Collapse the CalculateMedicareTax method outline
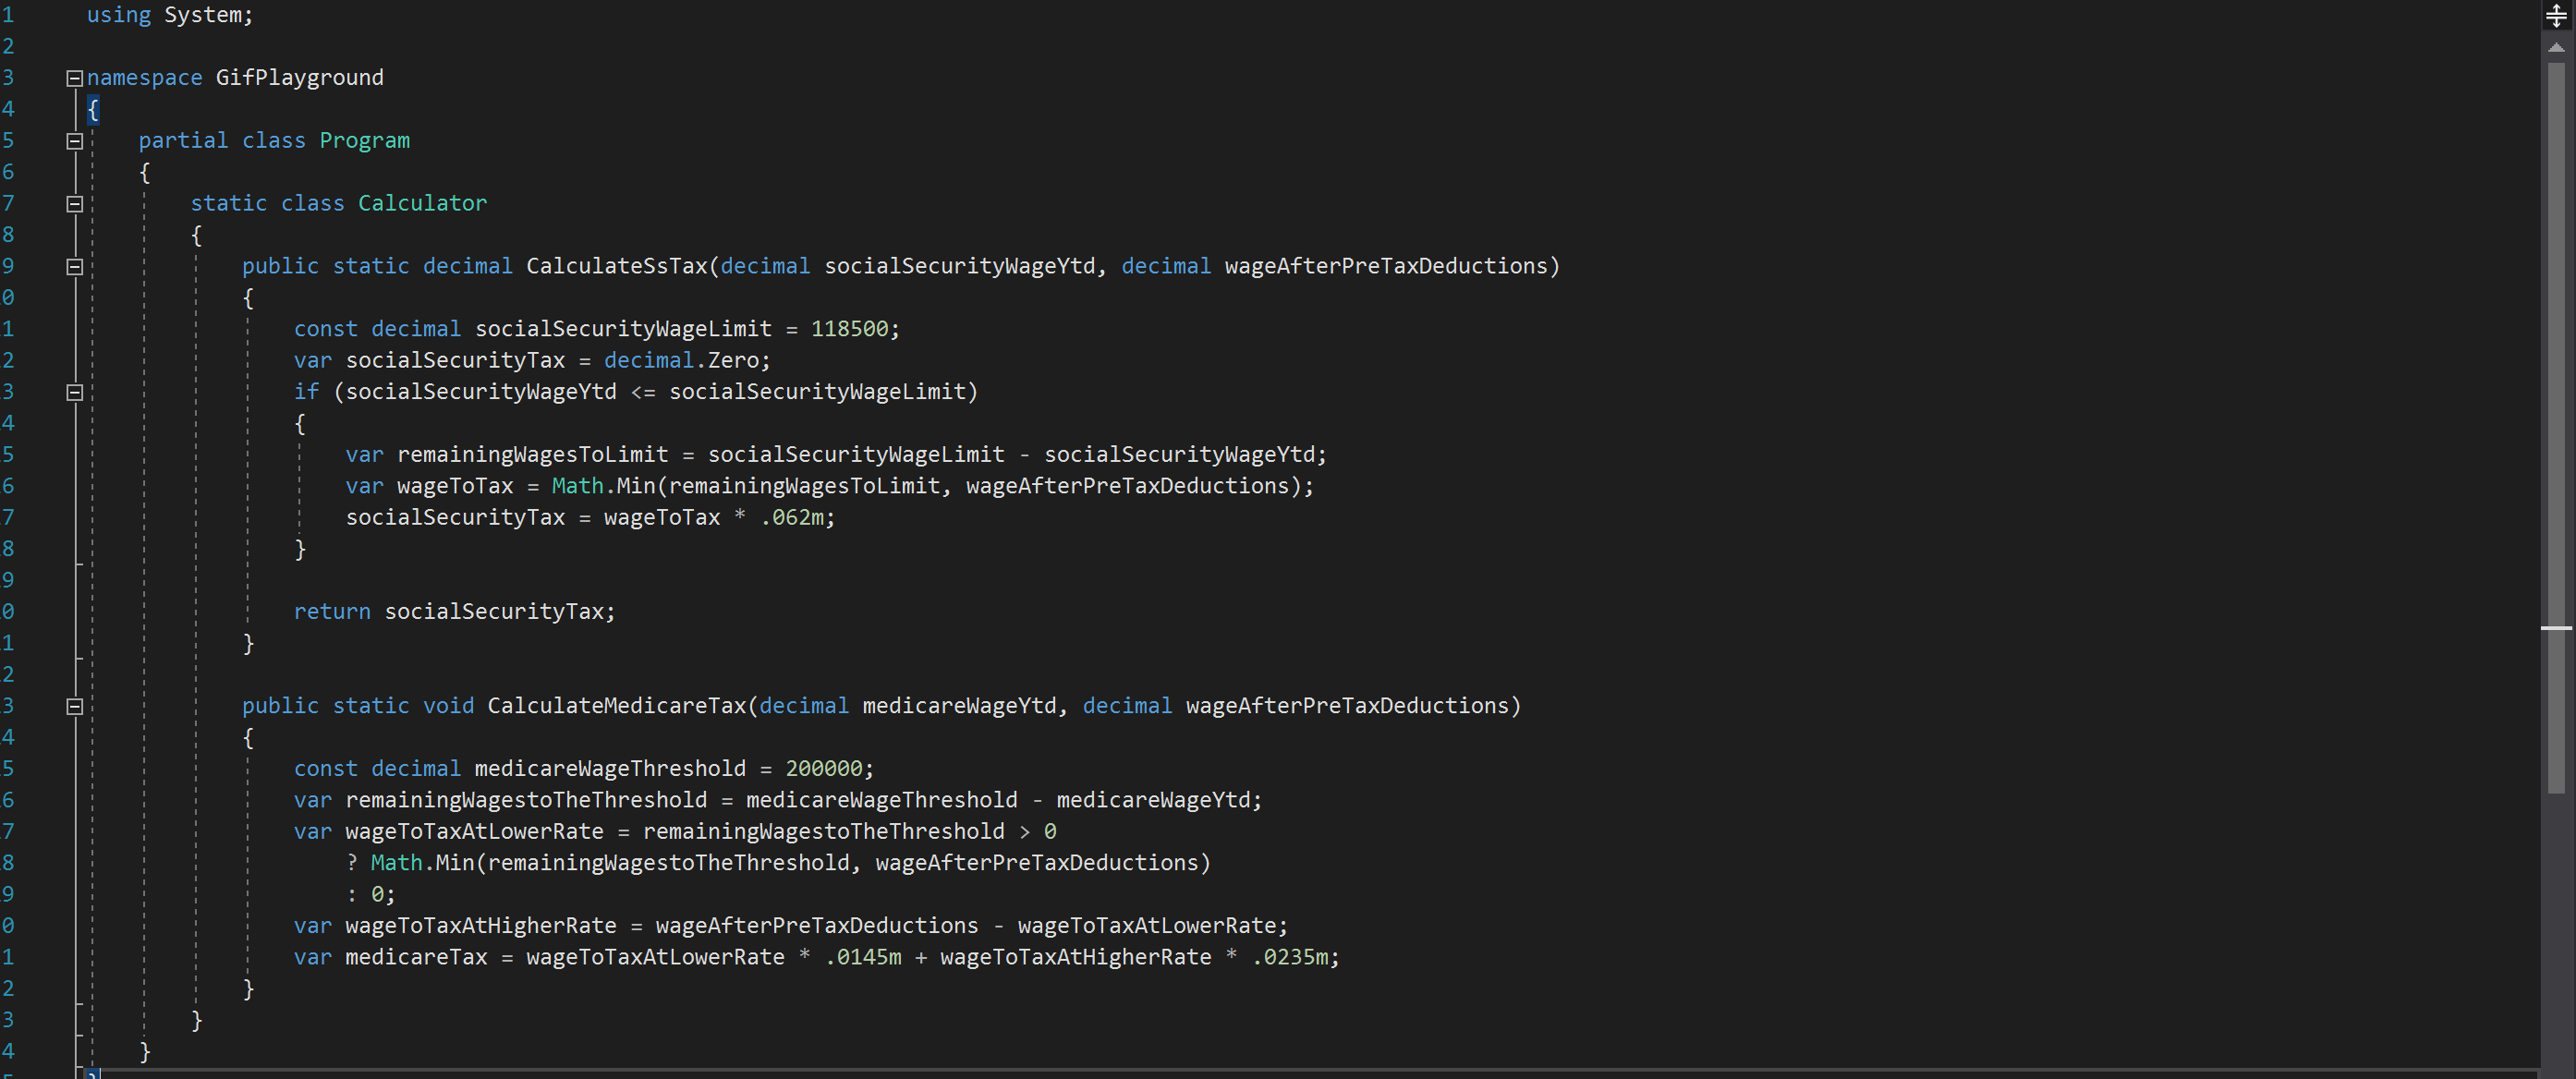The height and width of the screenshot is (1079, 2576). point(74,706)
